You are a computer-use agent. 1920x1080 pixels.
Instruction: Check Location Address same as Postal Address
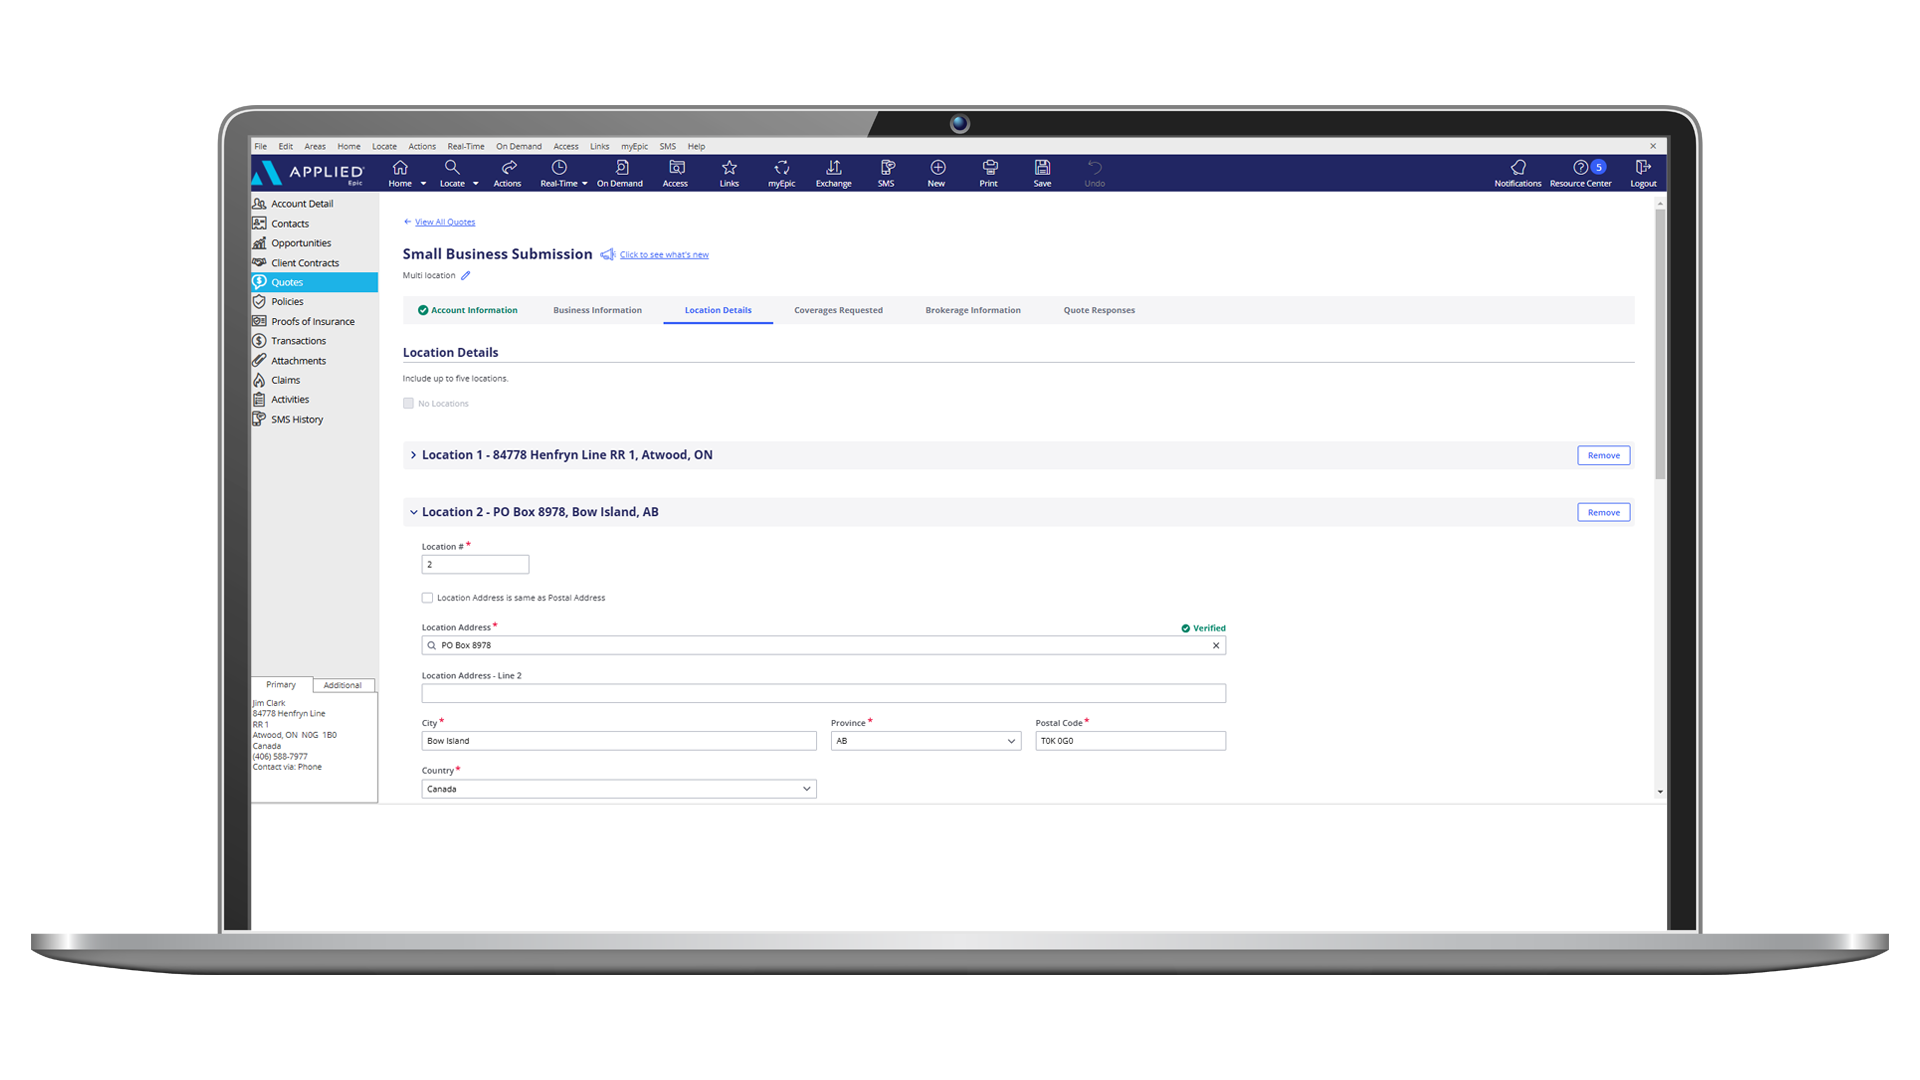pos(427,598)
